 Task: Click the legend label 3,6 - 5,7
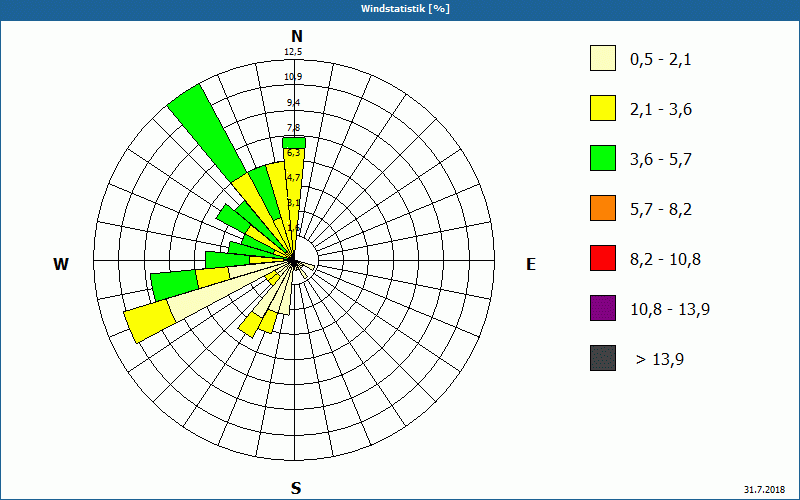(x=661, y=160)
